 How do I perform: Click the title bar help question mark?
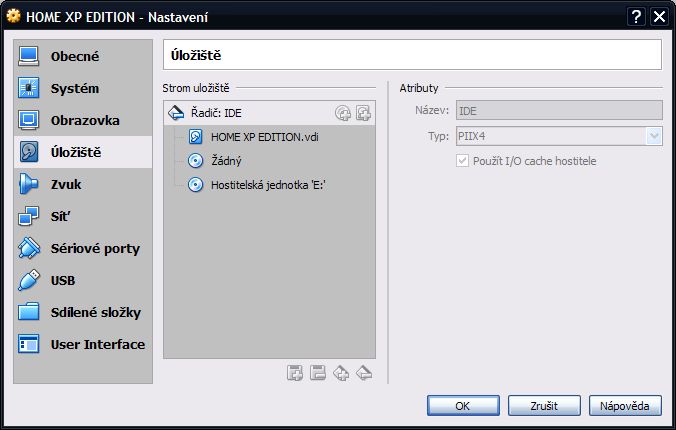coord(636,17)
